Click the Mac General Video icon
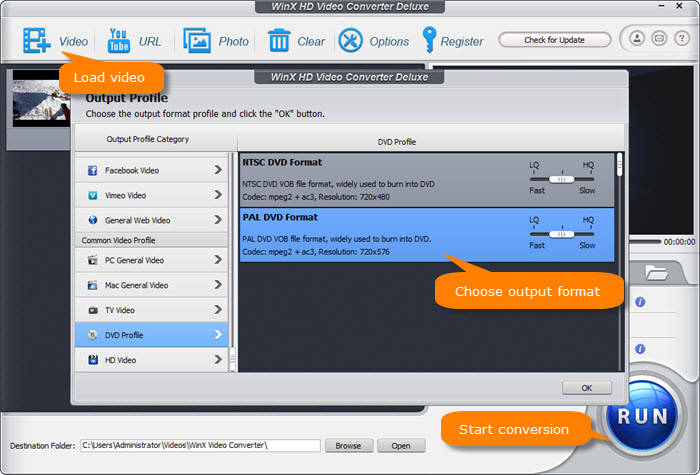The width and height of the screenshot is (700, 475). (92, 285)
